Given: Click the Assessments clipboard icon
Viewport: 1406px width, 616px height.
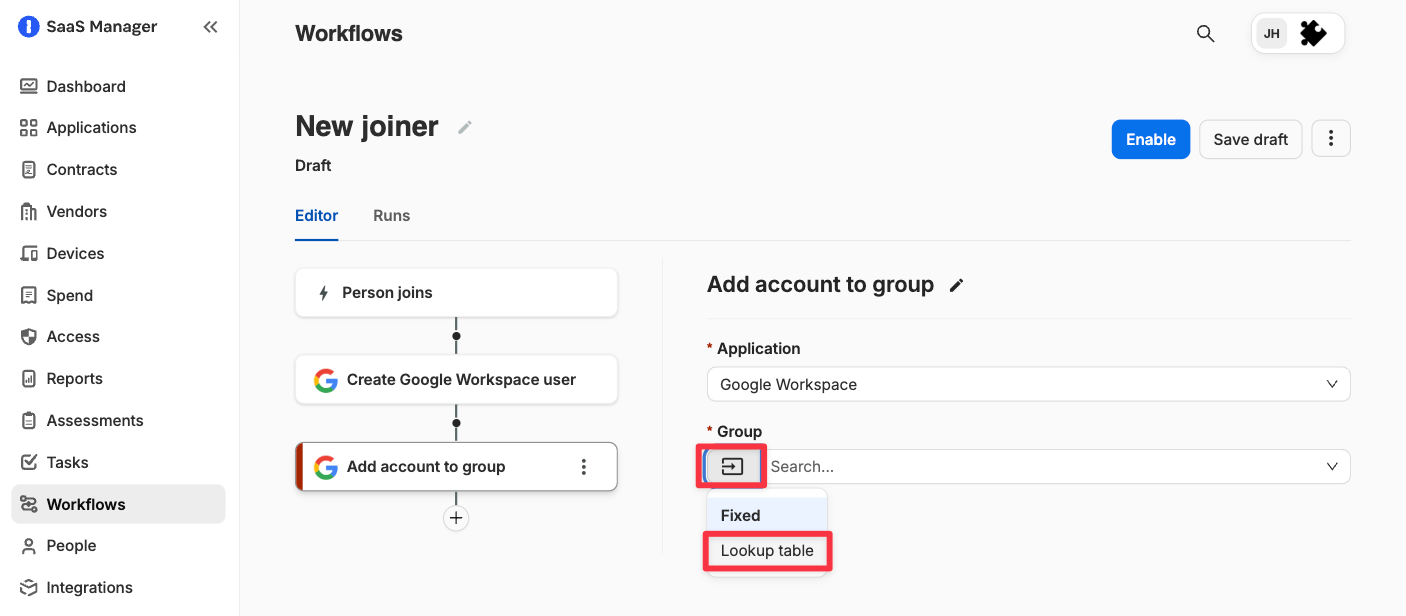Looking at the screenshot, I should [x=29, y=420].
